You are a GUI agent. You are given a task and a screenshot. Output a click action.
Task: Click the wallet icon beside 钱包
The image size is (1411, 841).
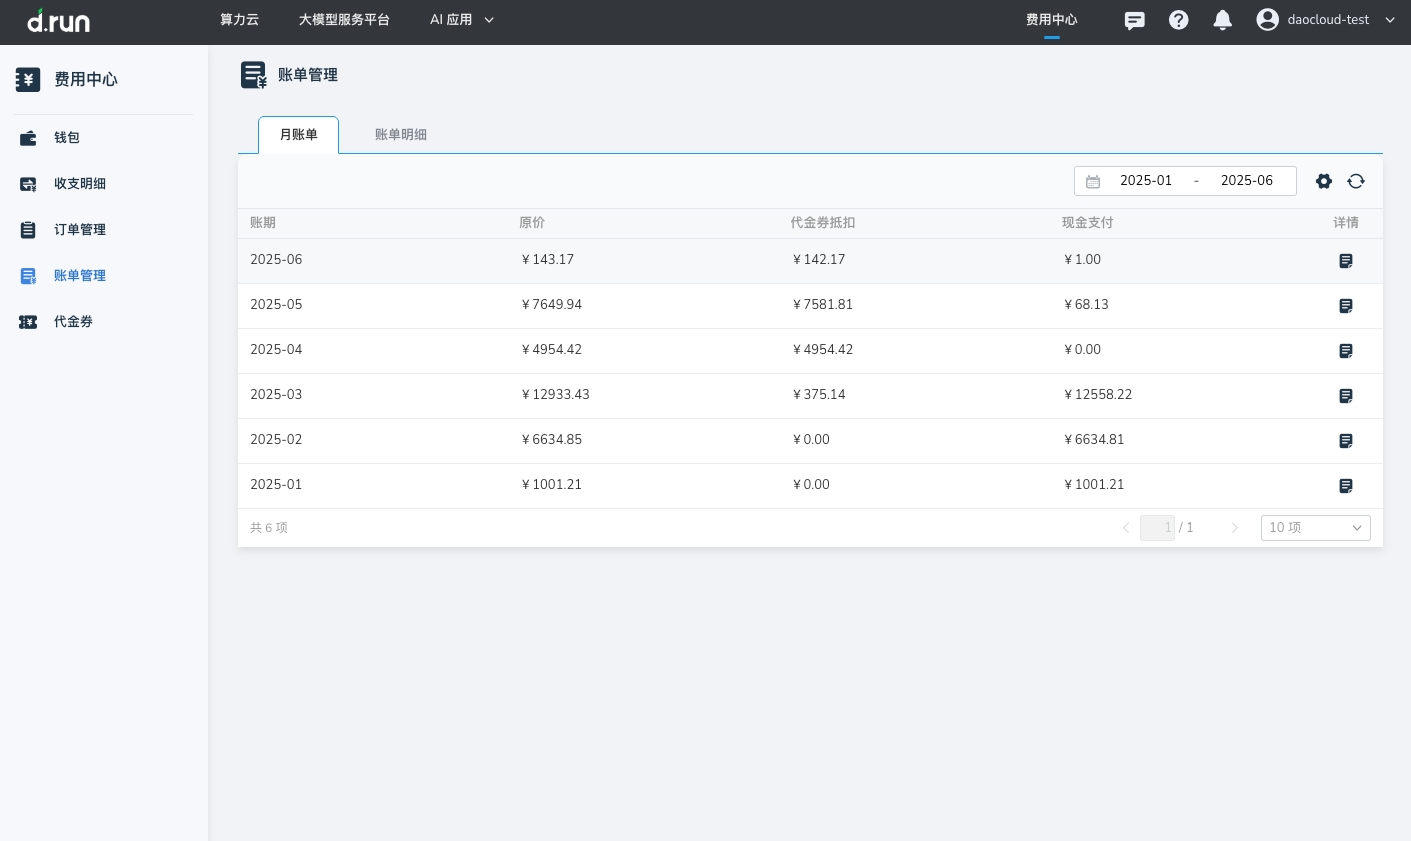pos(28,138)
